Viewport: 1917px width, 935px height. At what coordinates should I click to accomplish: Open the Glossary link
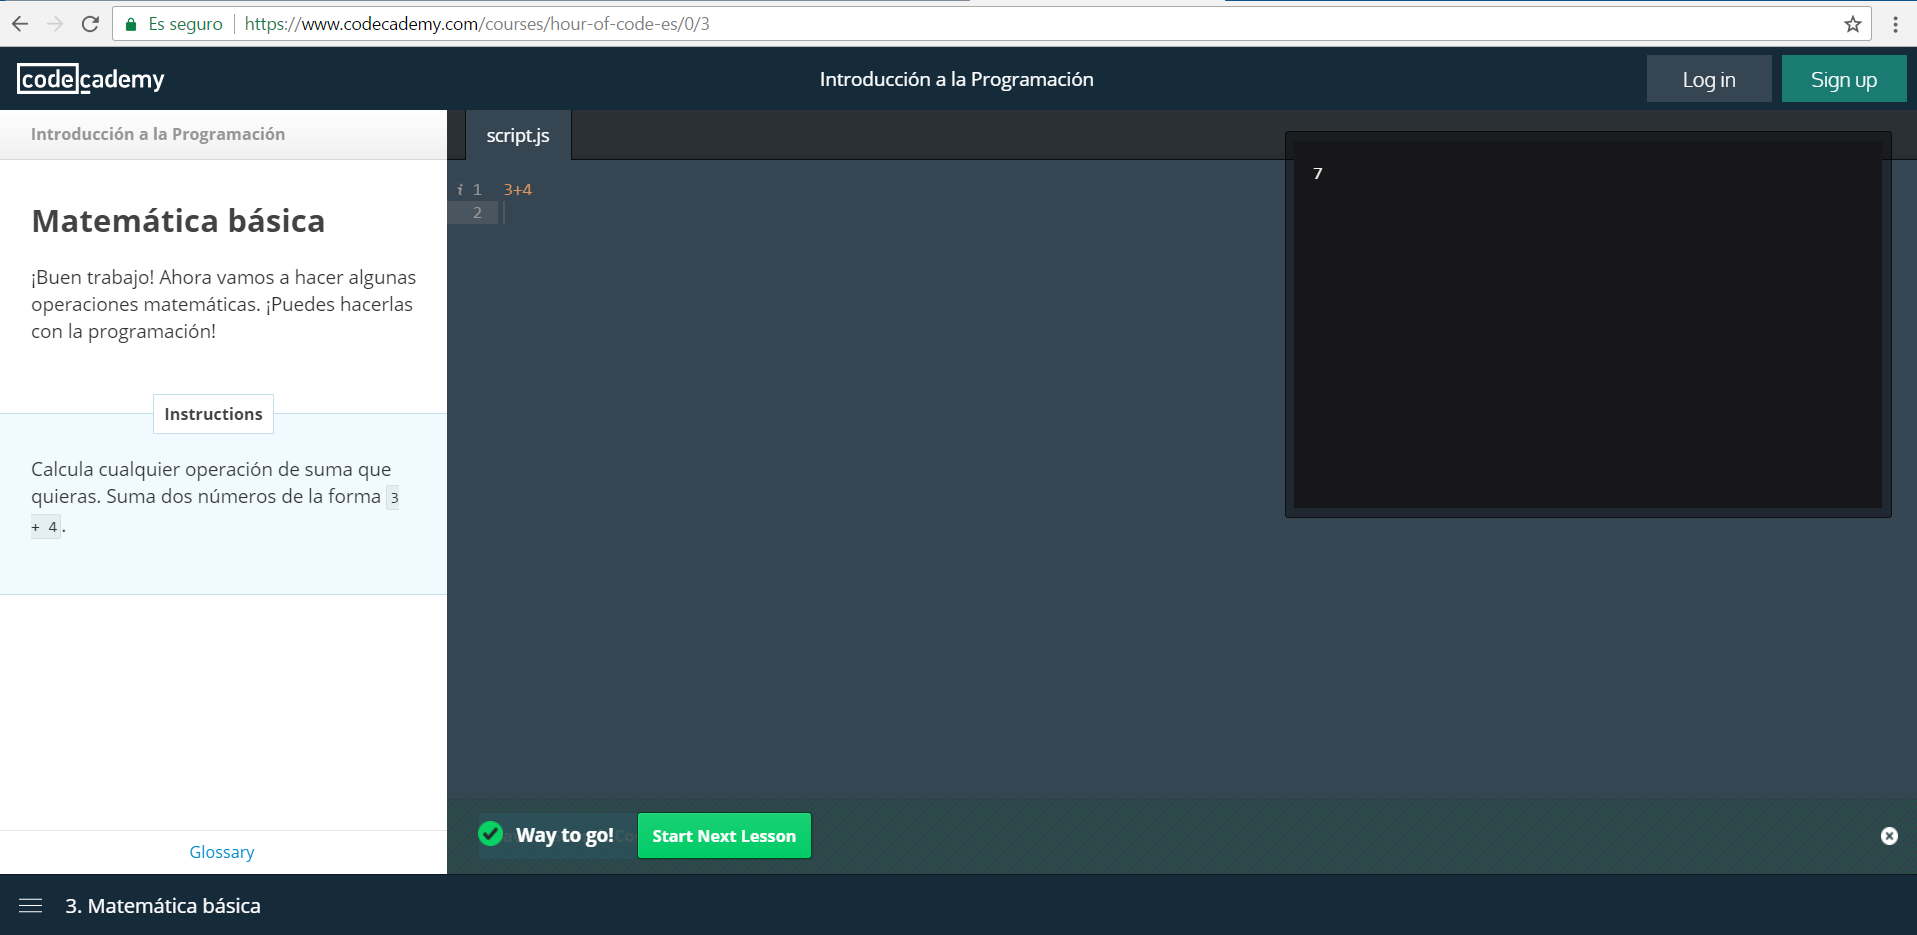click(222, 852)
